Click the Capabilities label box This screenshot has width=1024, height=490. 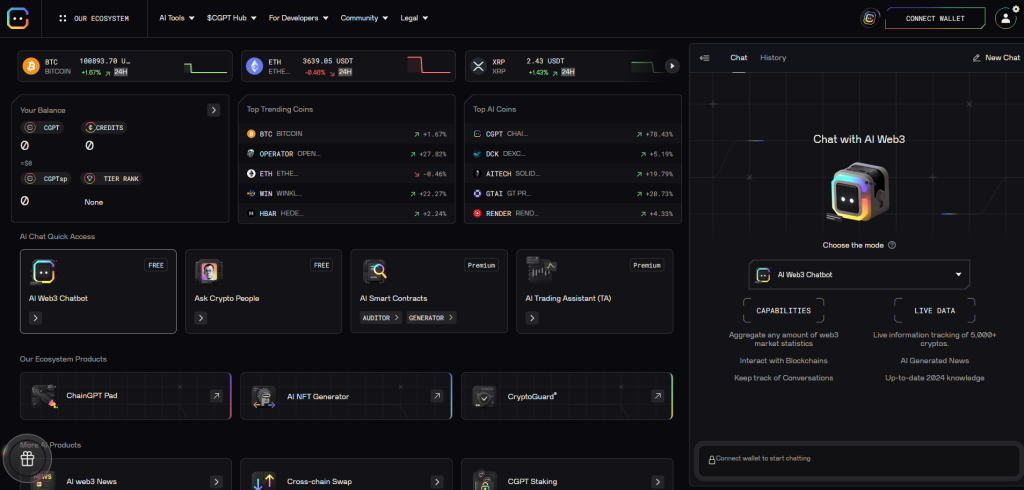[784, 311]
